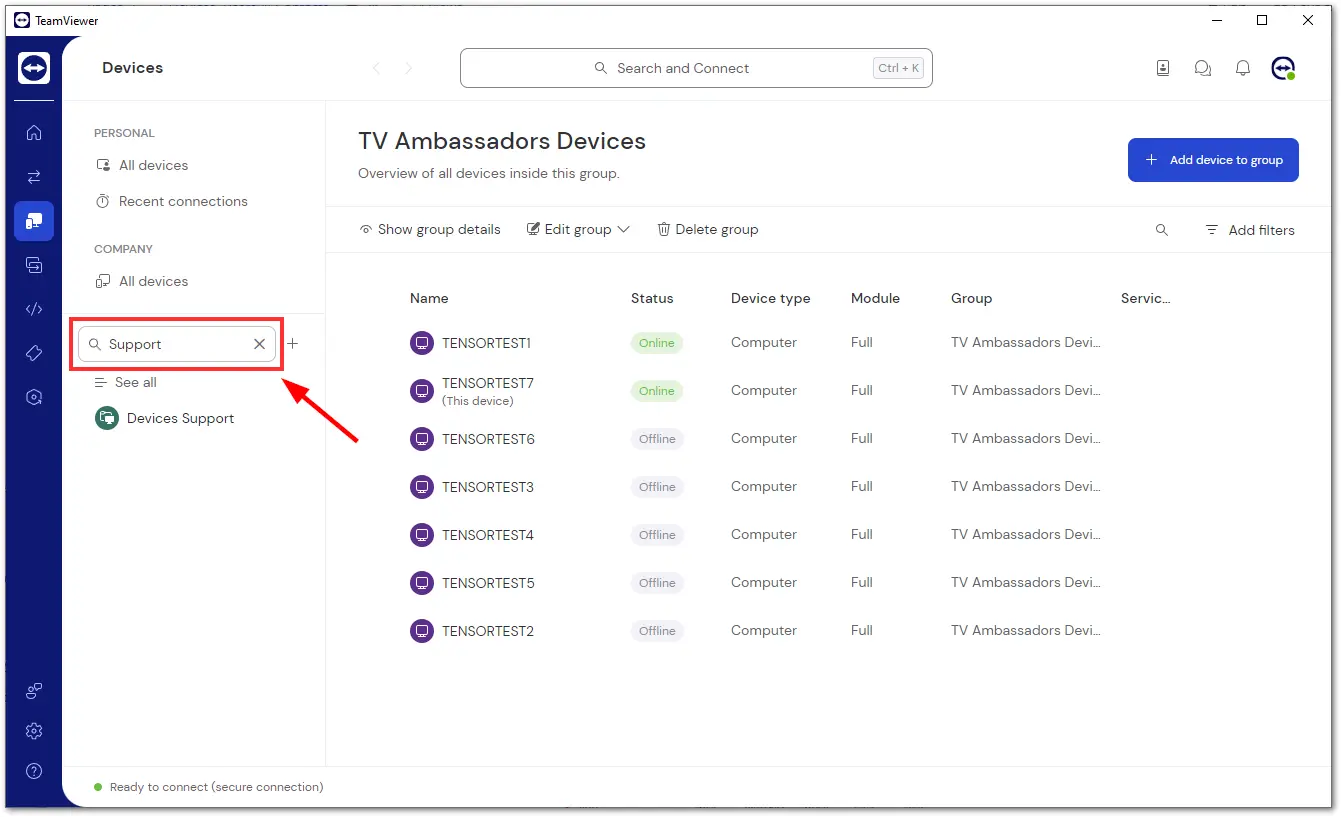The height and width of the screenshot is (817, 1341).
Task: Open Add filters
Action: (1249, 230)
